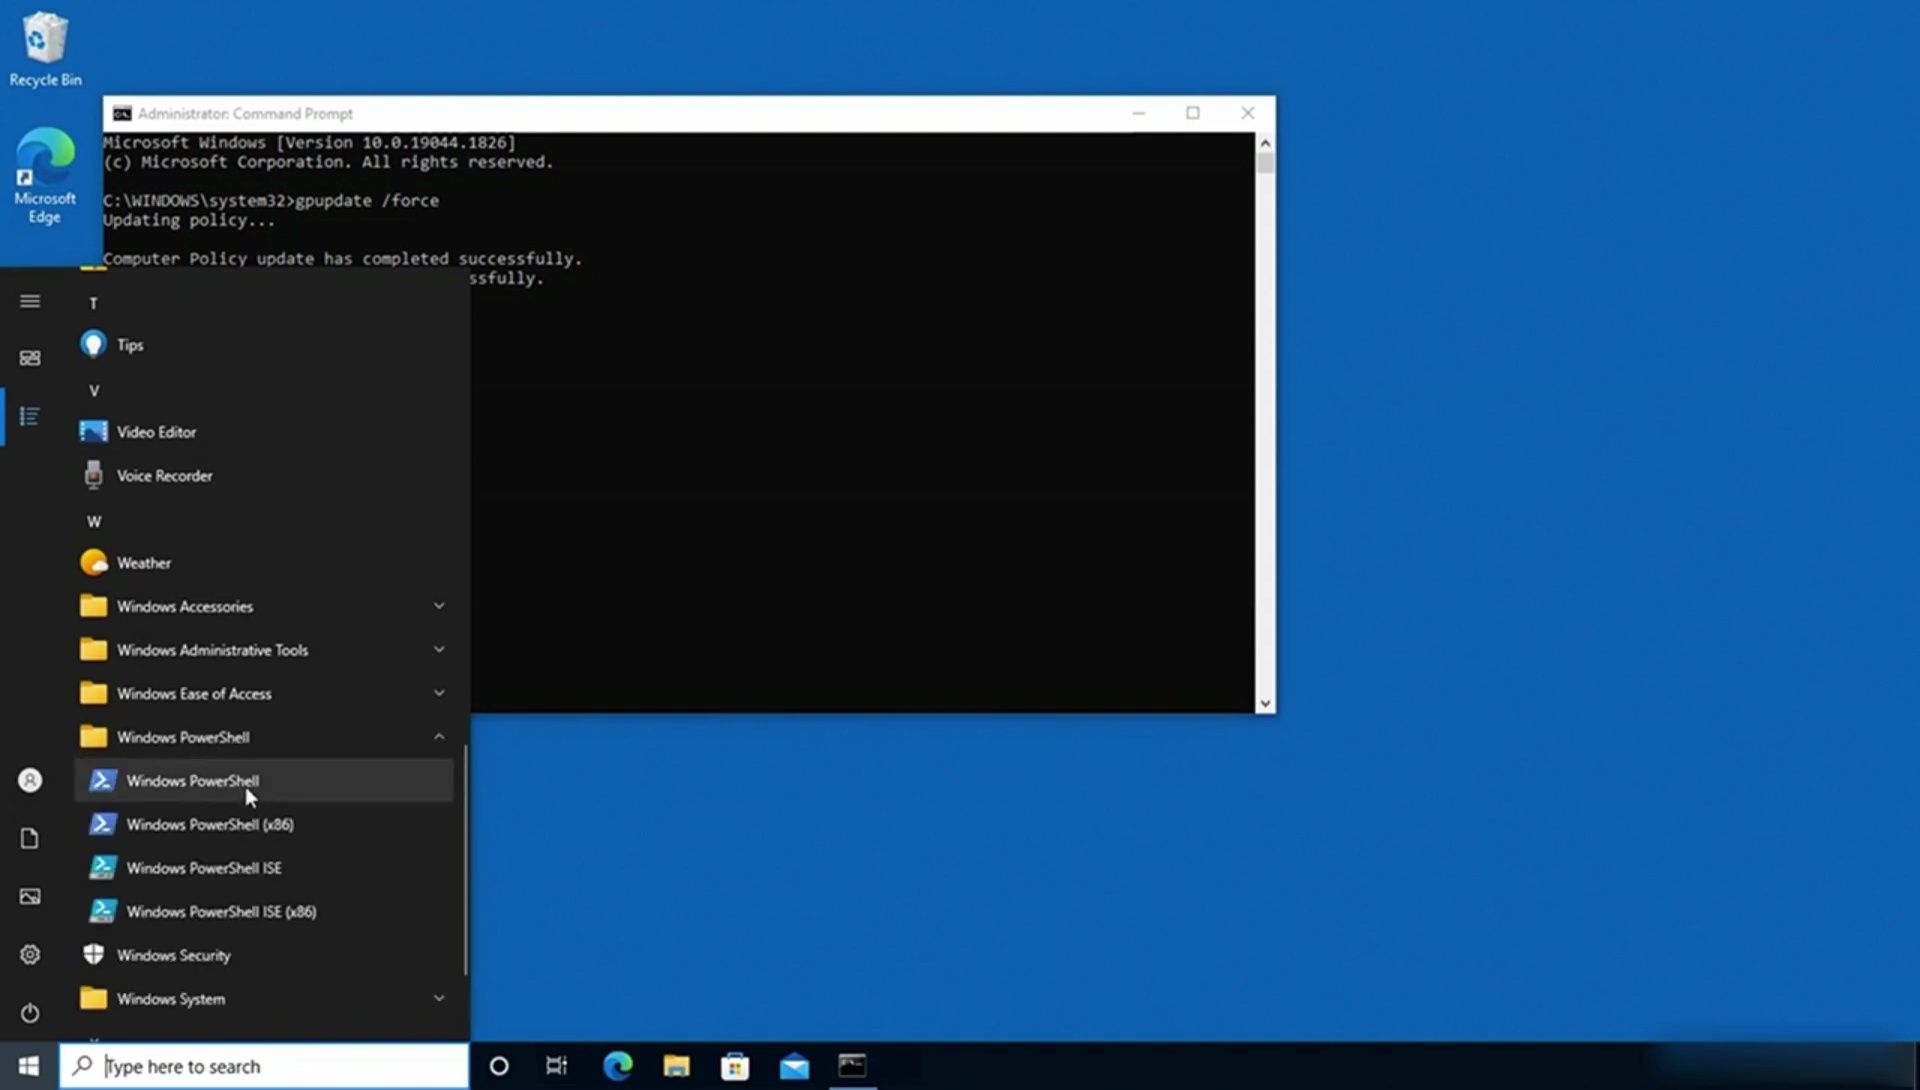Click the Windows Start button

29,1066
